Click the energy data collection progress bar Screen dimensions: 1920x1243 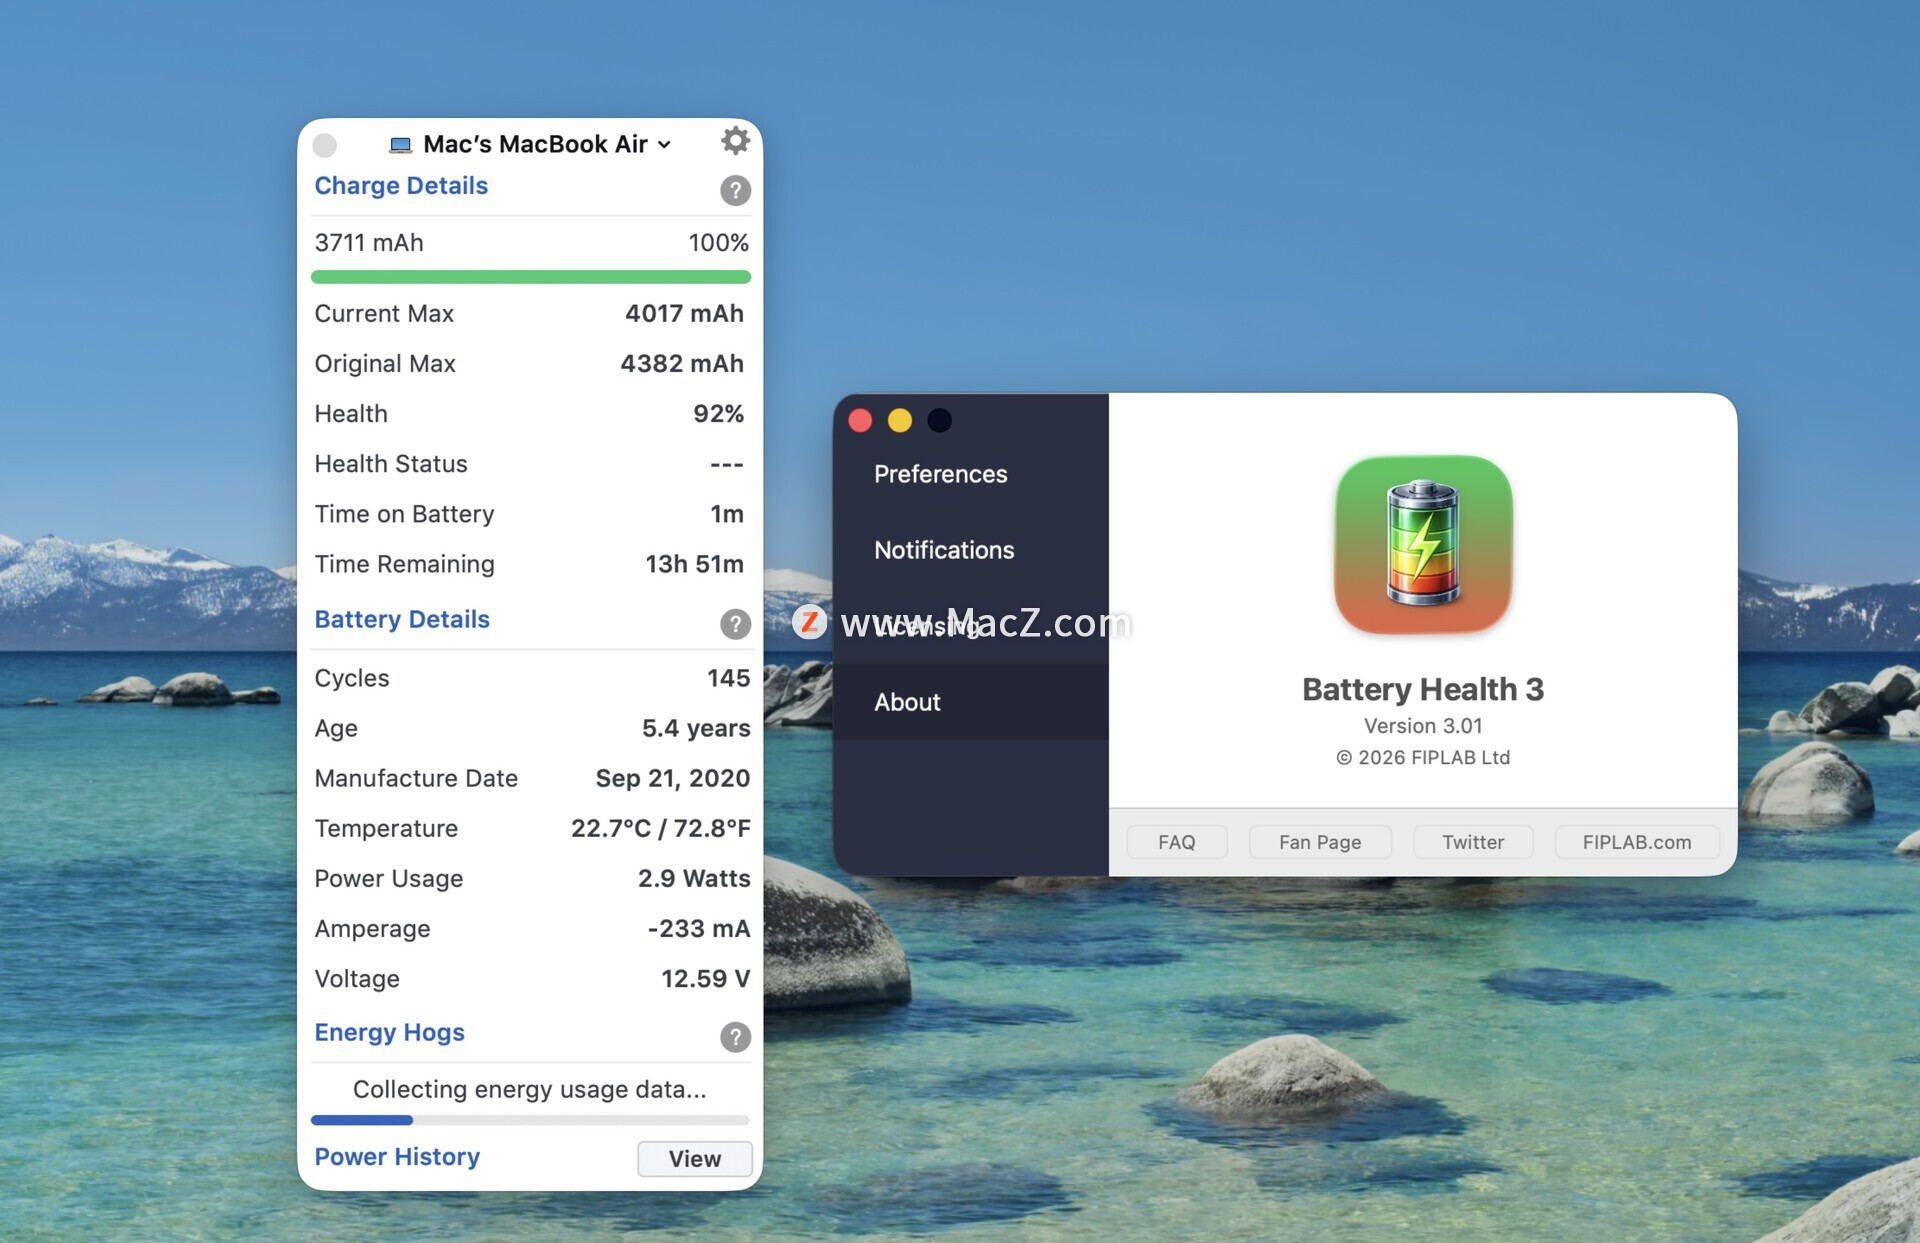530,1120
